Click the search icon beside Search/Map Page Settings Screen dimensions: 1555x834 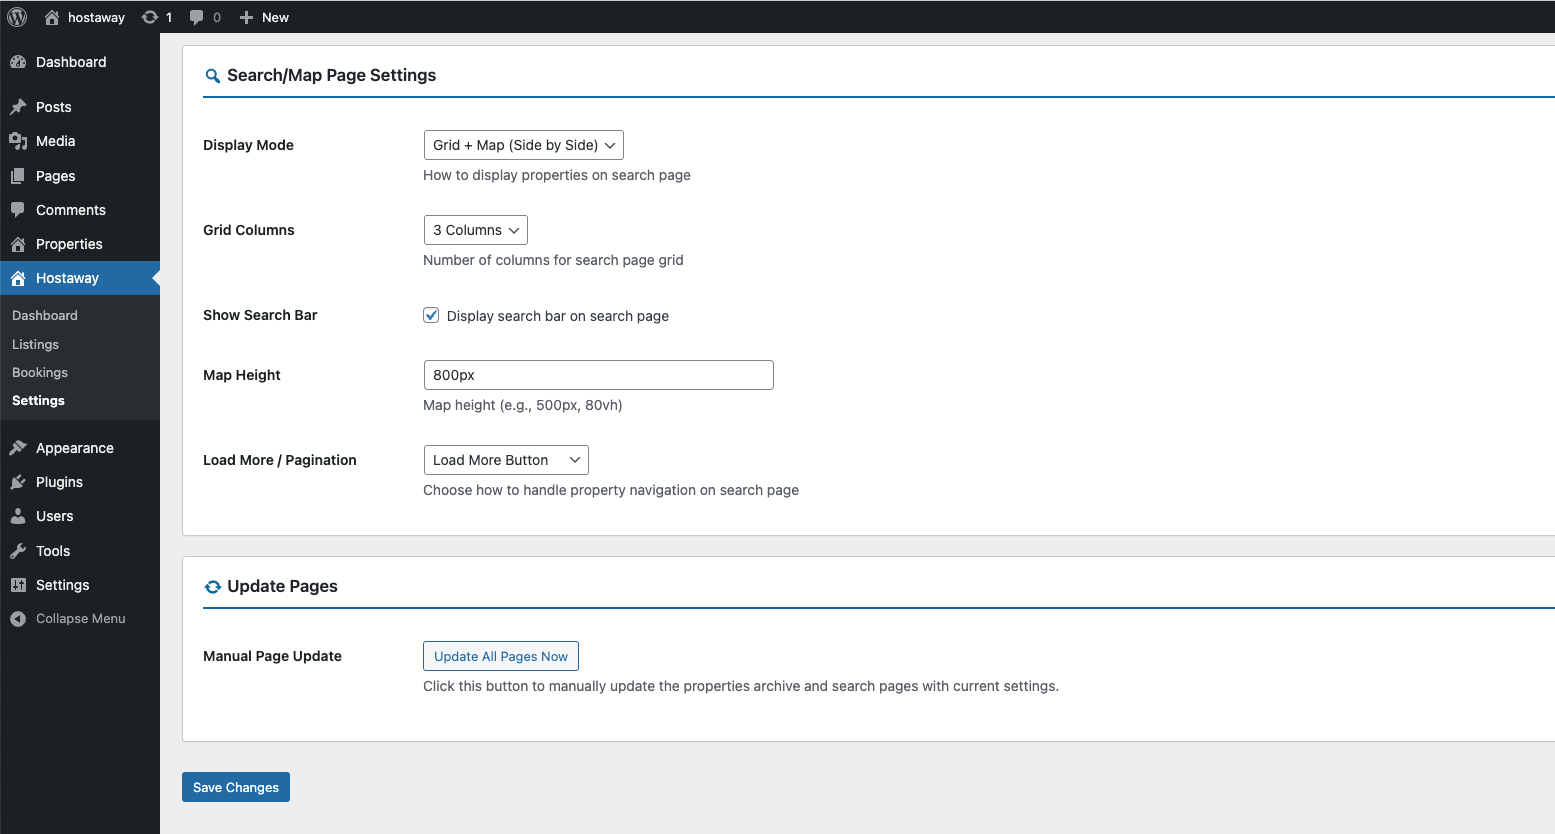tap(212, 75)
